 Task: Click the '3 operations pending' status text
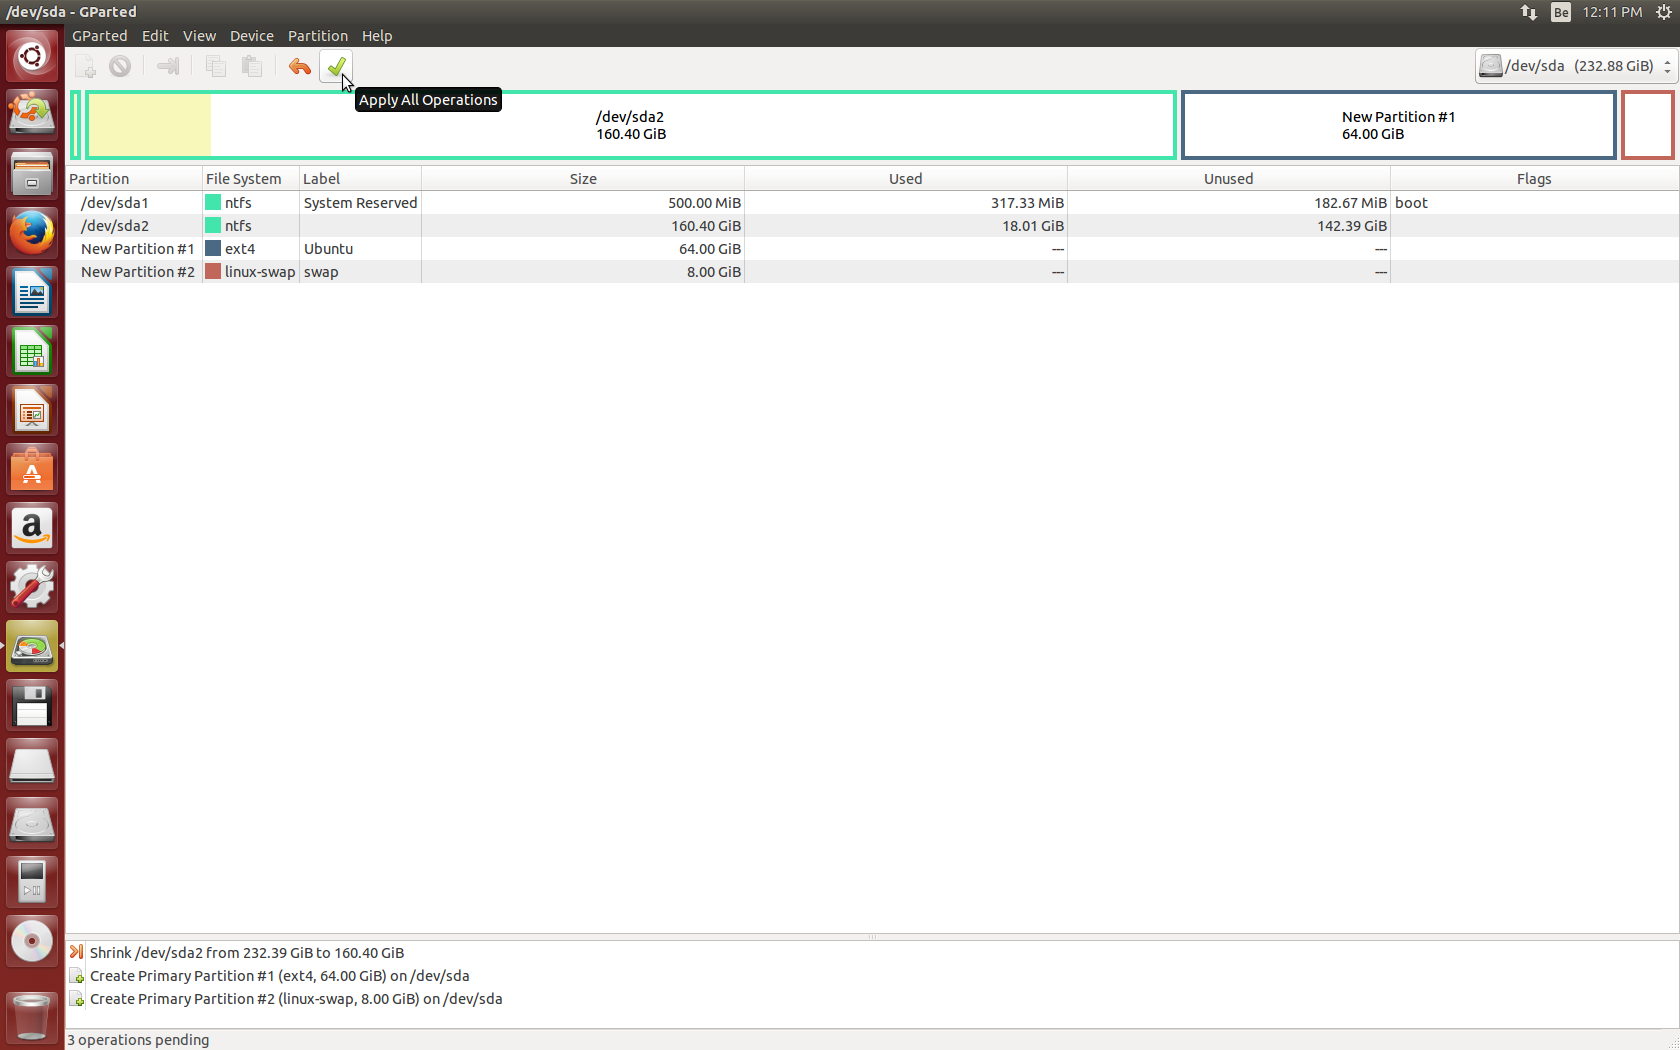[x=138, y=1040]
